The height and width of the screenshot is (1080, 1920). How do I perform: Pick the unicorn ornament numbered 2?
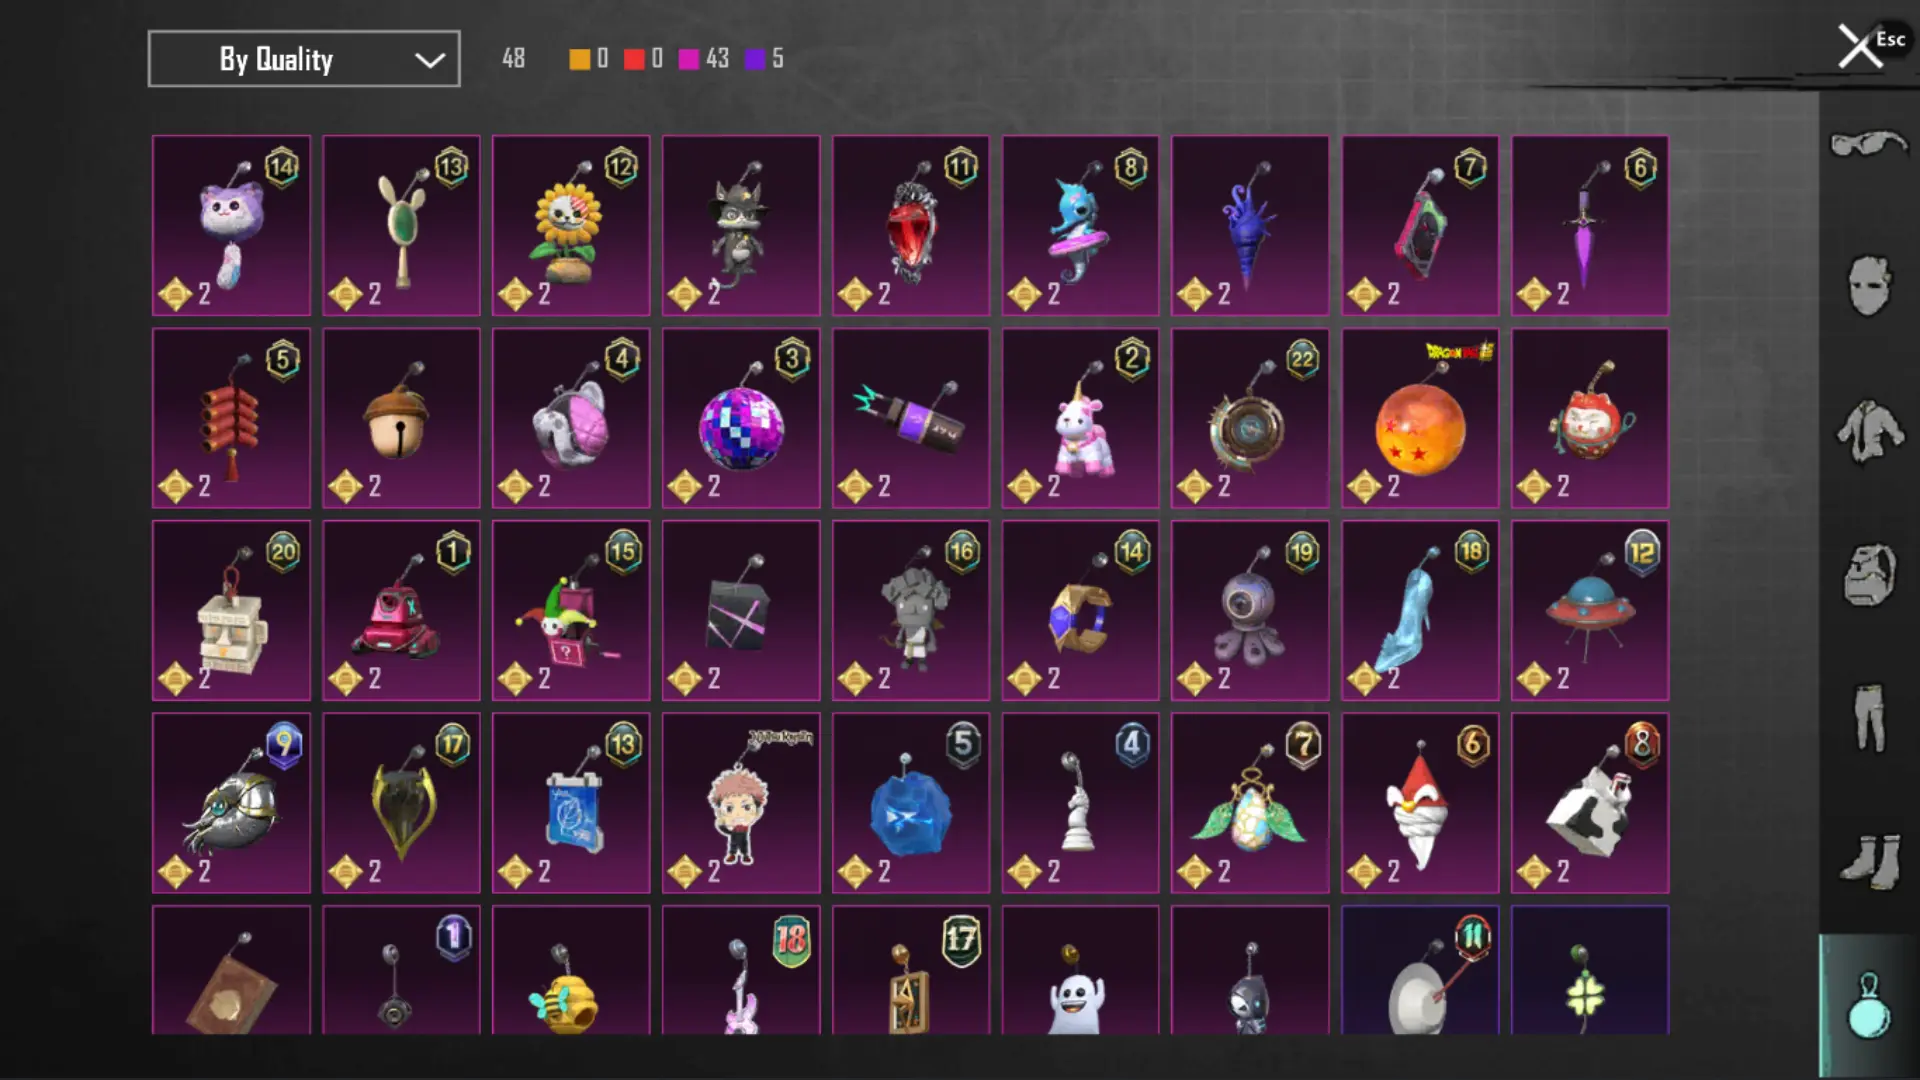(x=1081, y=418)
